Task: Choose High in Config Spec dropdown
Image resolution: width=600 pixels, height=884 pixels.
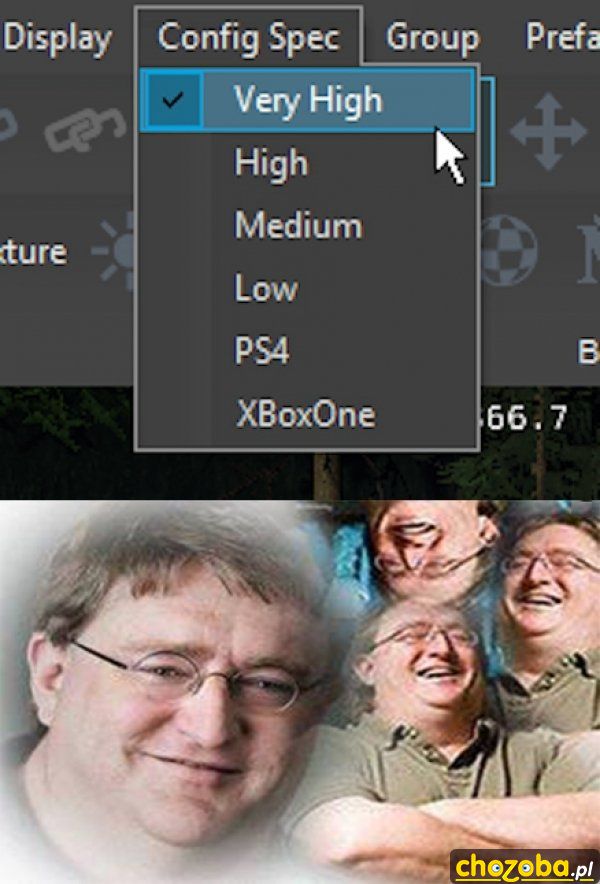Action: [307, 163]
